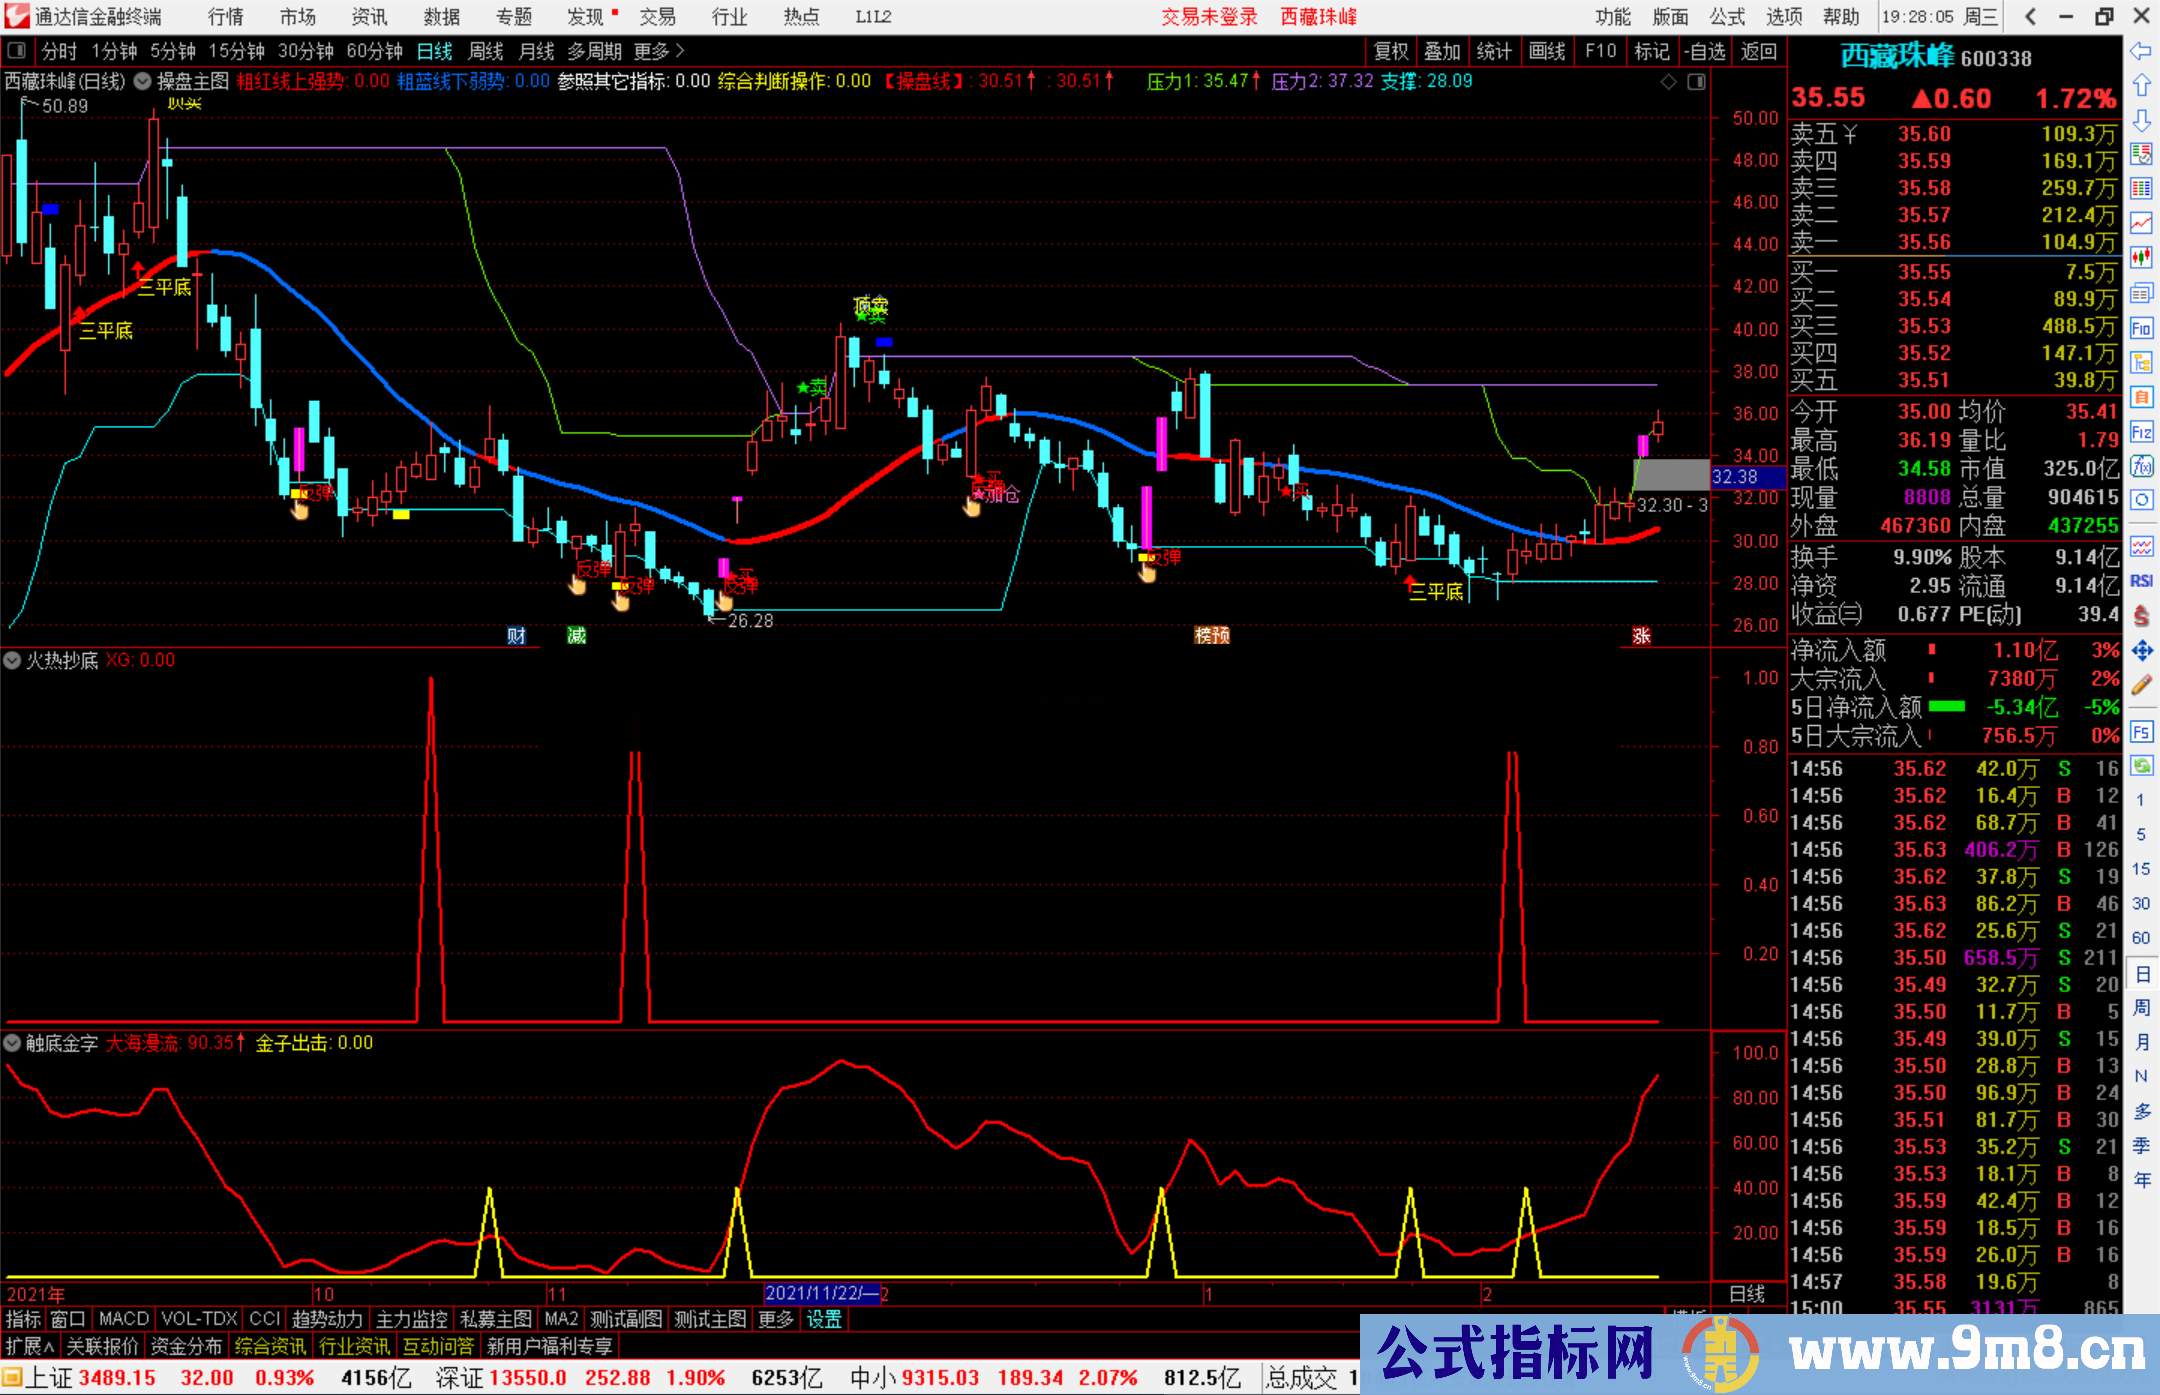Click the back arrow icon in right sidebar

2141,51
